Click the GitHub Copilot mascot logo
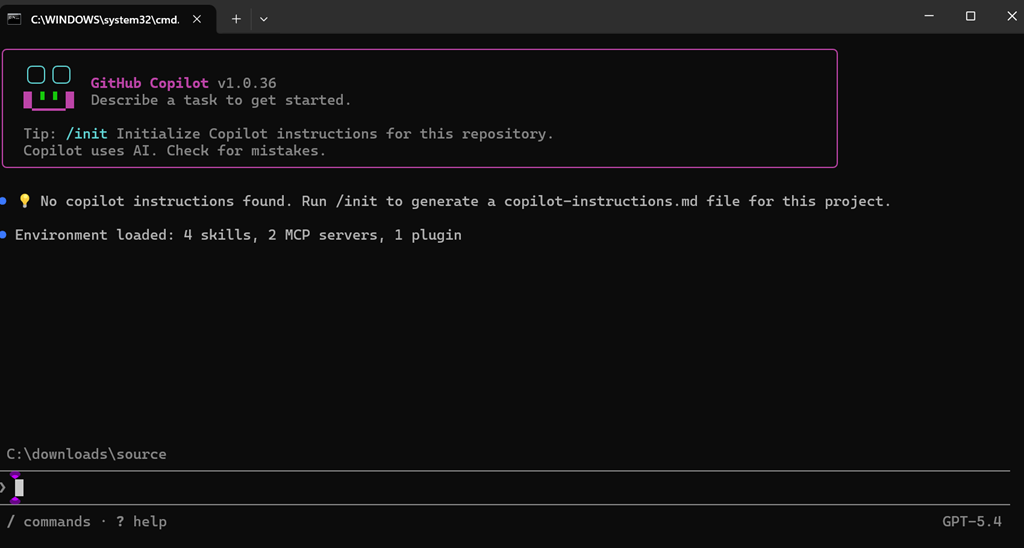1024x548 pixels. coord(49,88)
